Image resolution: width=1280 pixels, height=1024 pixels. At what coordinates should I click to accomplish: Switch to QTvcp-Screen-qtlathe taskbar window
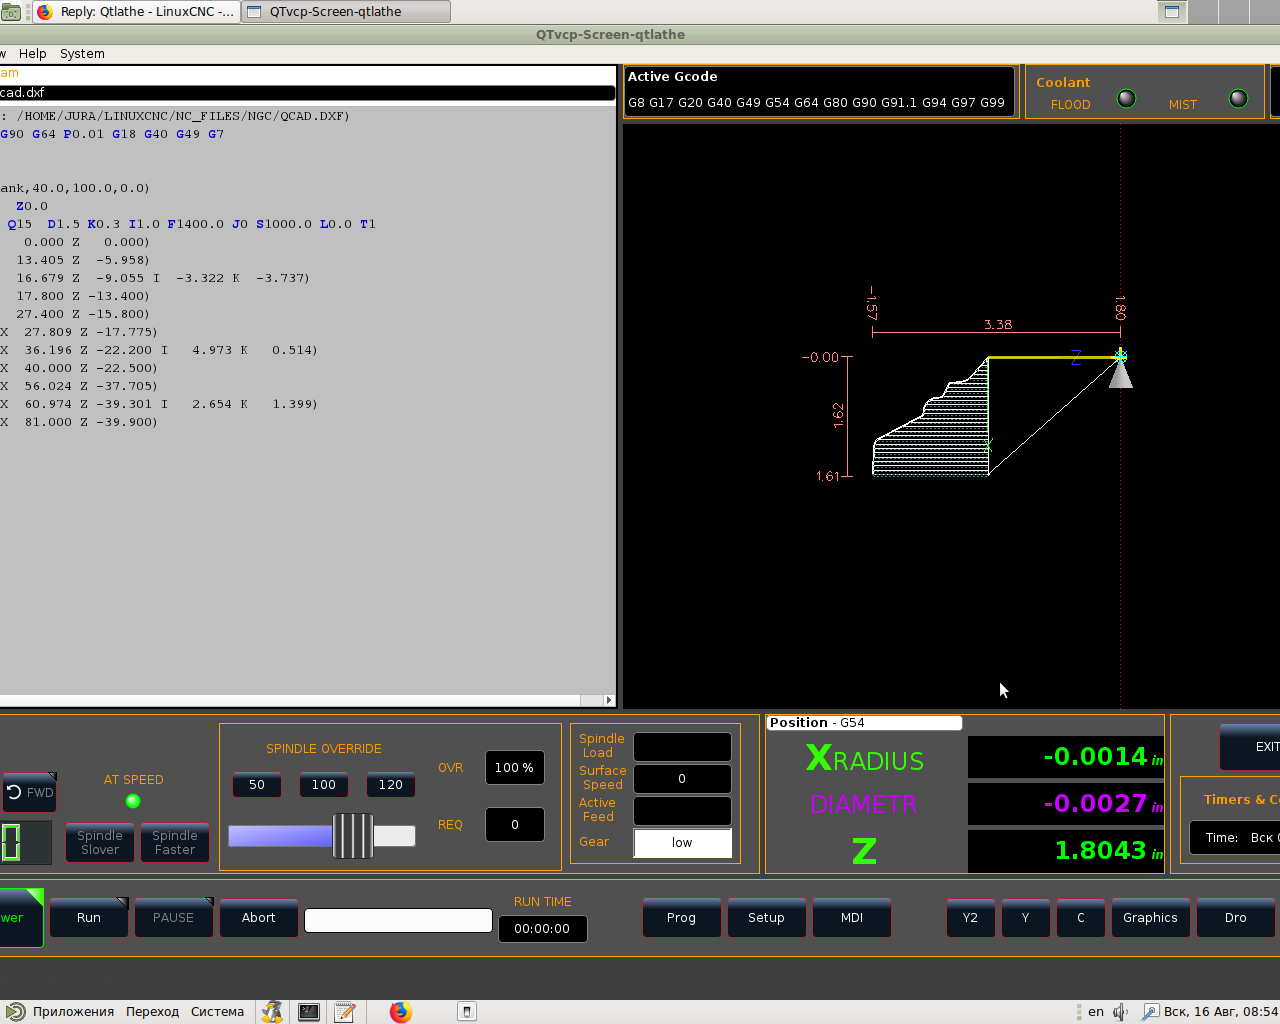pyautogui.click(x=346, y=12)
